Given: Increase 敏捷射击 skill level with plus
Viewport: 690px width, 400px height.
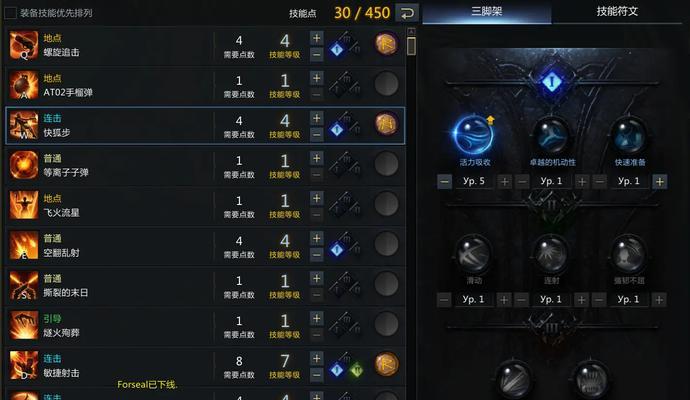Looking at the screenshot, I should [316, 359].
